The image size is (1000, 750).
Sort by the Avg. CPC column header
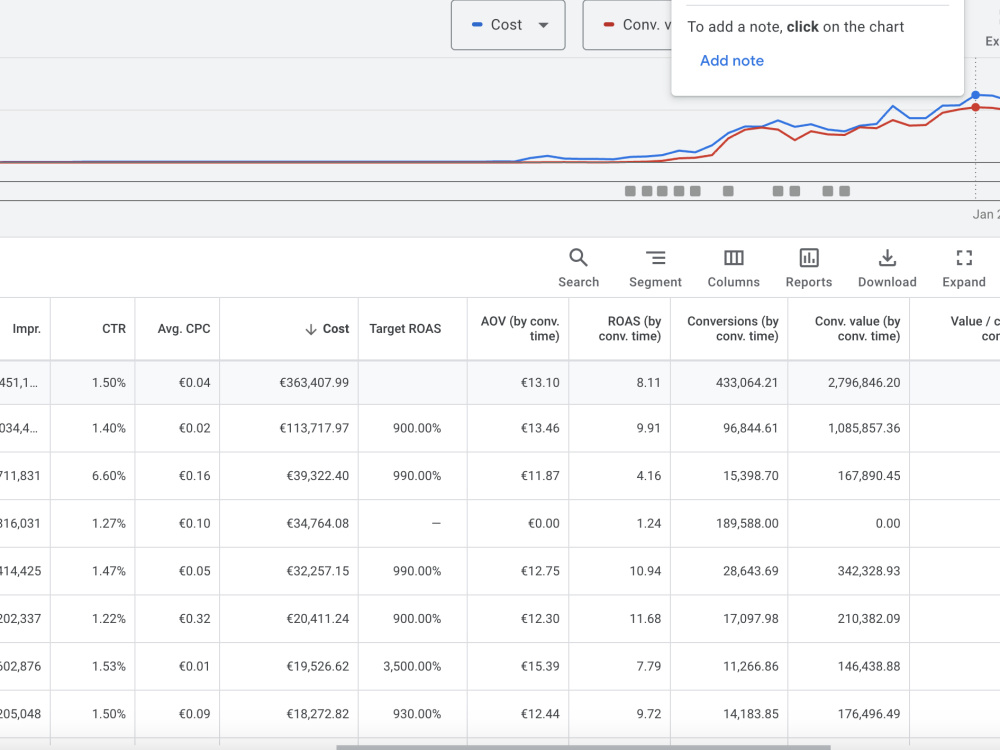184,328
